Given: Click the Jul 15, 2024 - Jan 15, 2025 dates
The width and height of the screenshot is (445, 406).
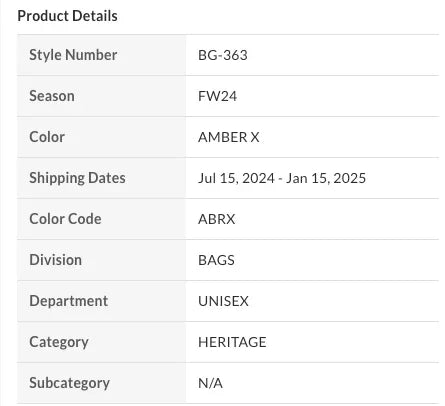Looking at the screenshot, I should 282,178.
